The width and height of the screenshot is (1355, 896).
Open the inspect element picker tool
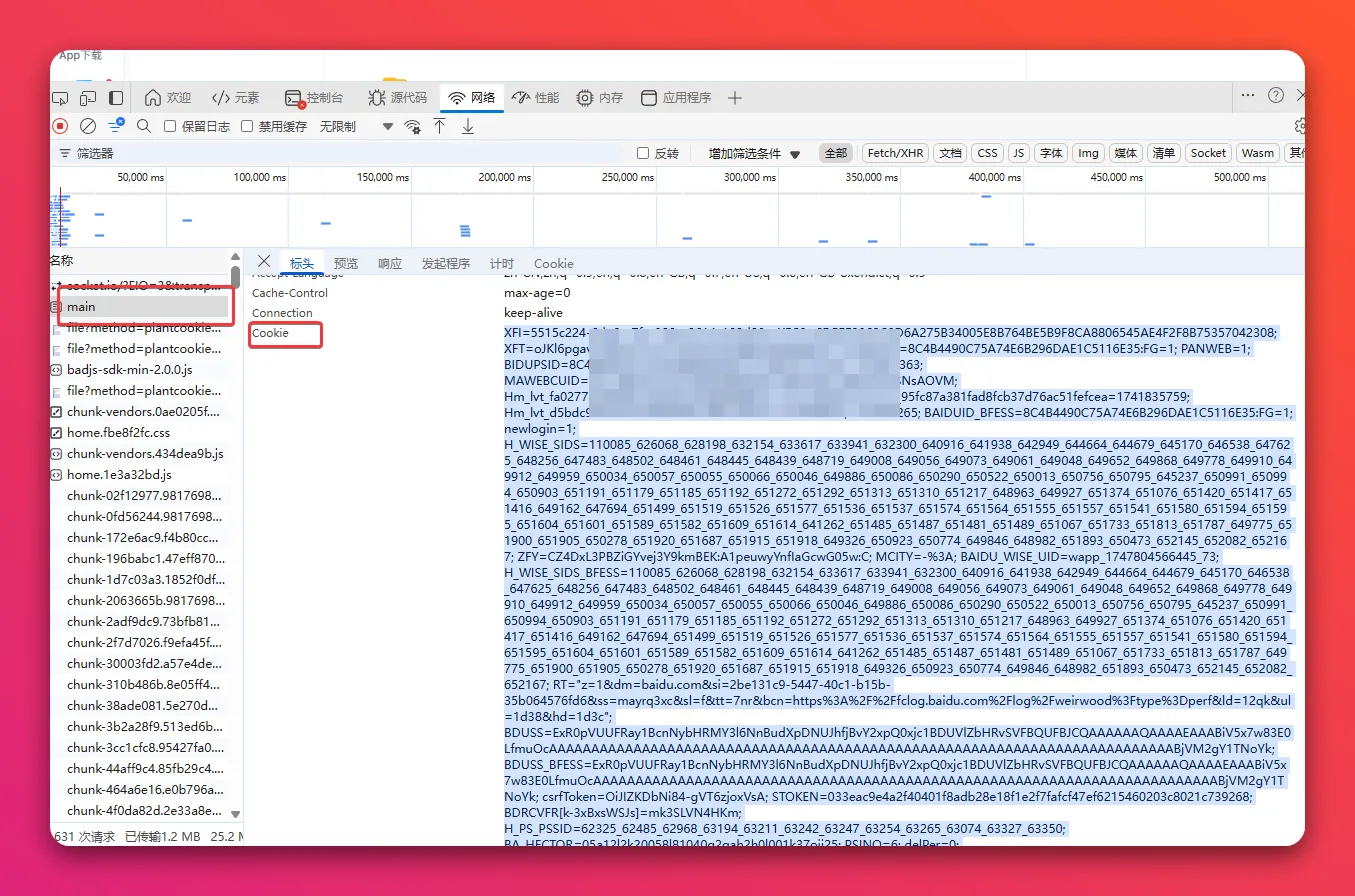(x=61, y=98)
